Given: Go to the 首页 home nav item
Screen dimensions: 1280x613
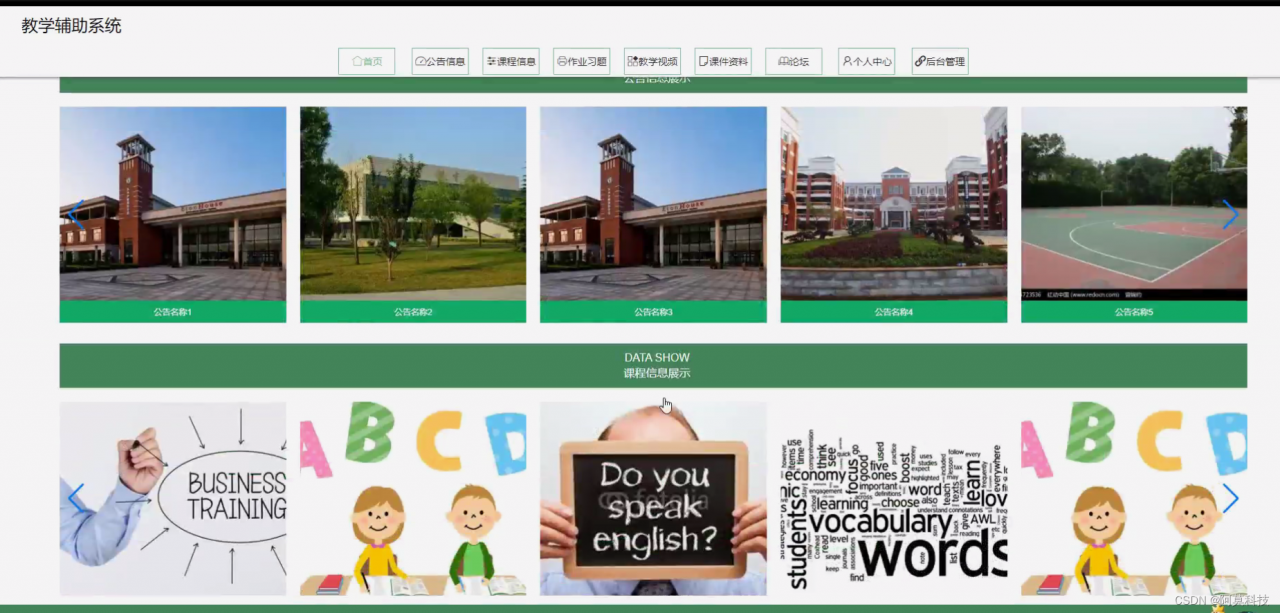Looking at the screenshot, I should pyautogui.click(x=367, y=61).
